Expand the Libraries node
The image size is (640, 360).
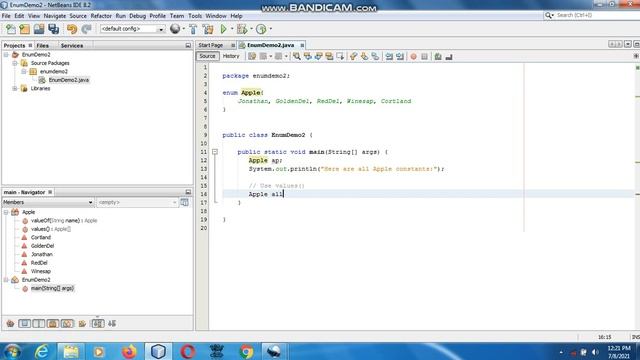[x=15, y=89]
